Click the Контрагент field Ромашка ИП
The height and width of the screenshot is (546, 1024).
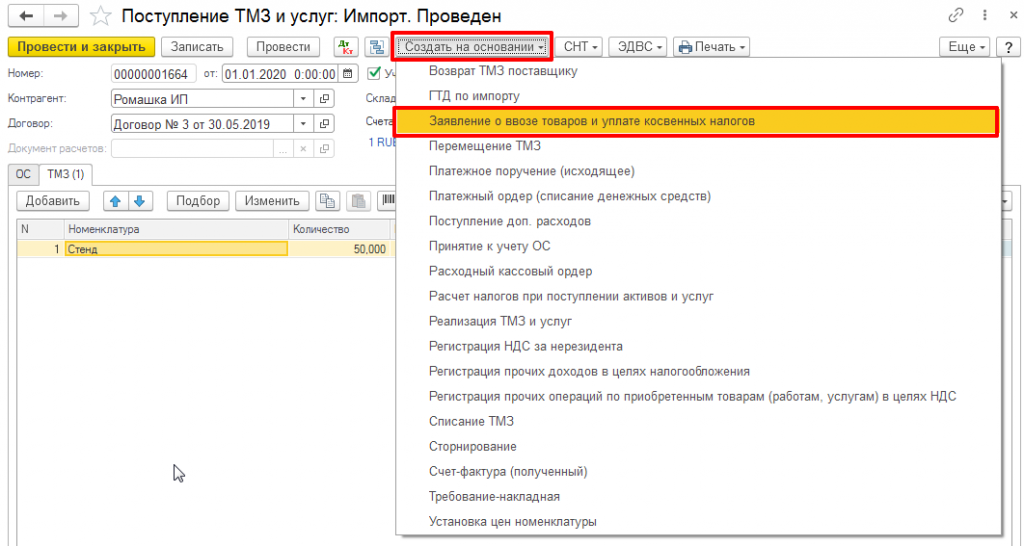click(x=202, y=99)
